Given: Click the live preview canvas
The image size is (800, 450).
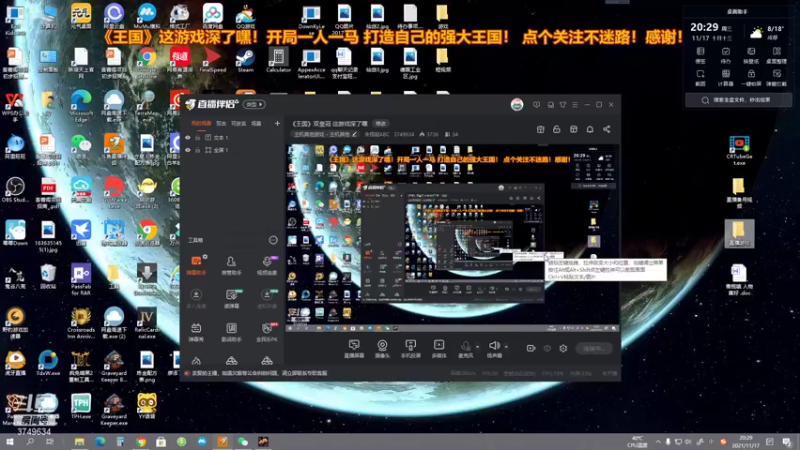Looking at the screenshot, I should point(453,238).
